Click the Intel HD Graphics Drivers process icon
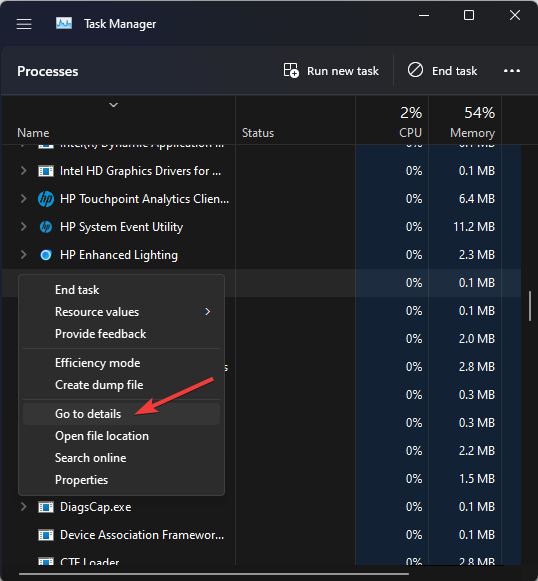 click(46, 171)
